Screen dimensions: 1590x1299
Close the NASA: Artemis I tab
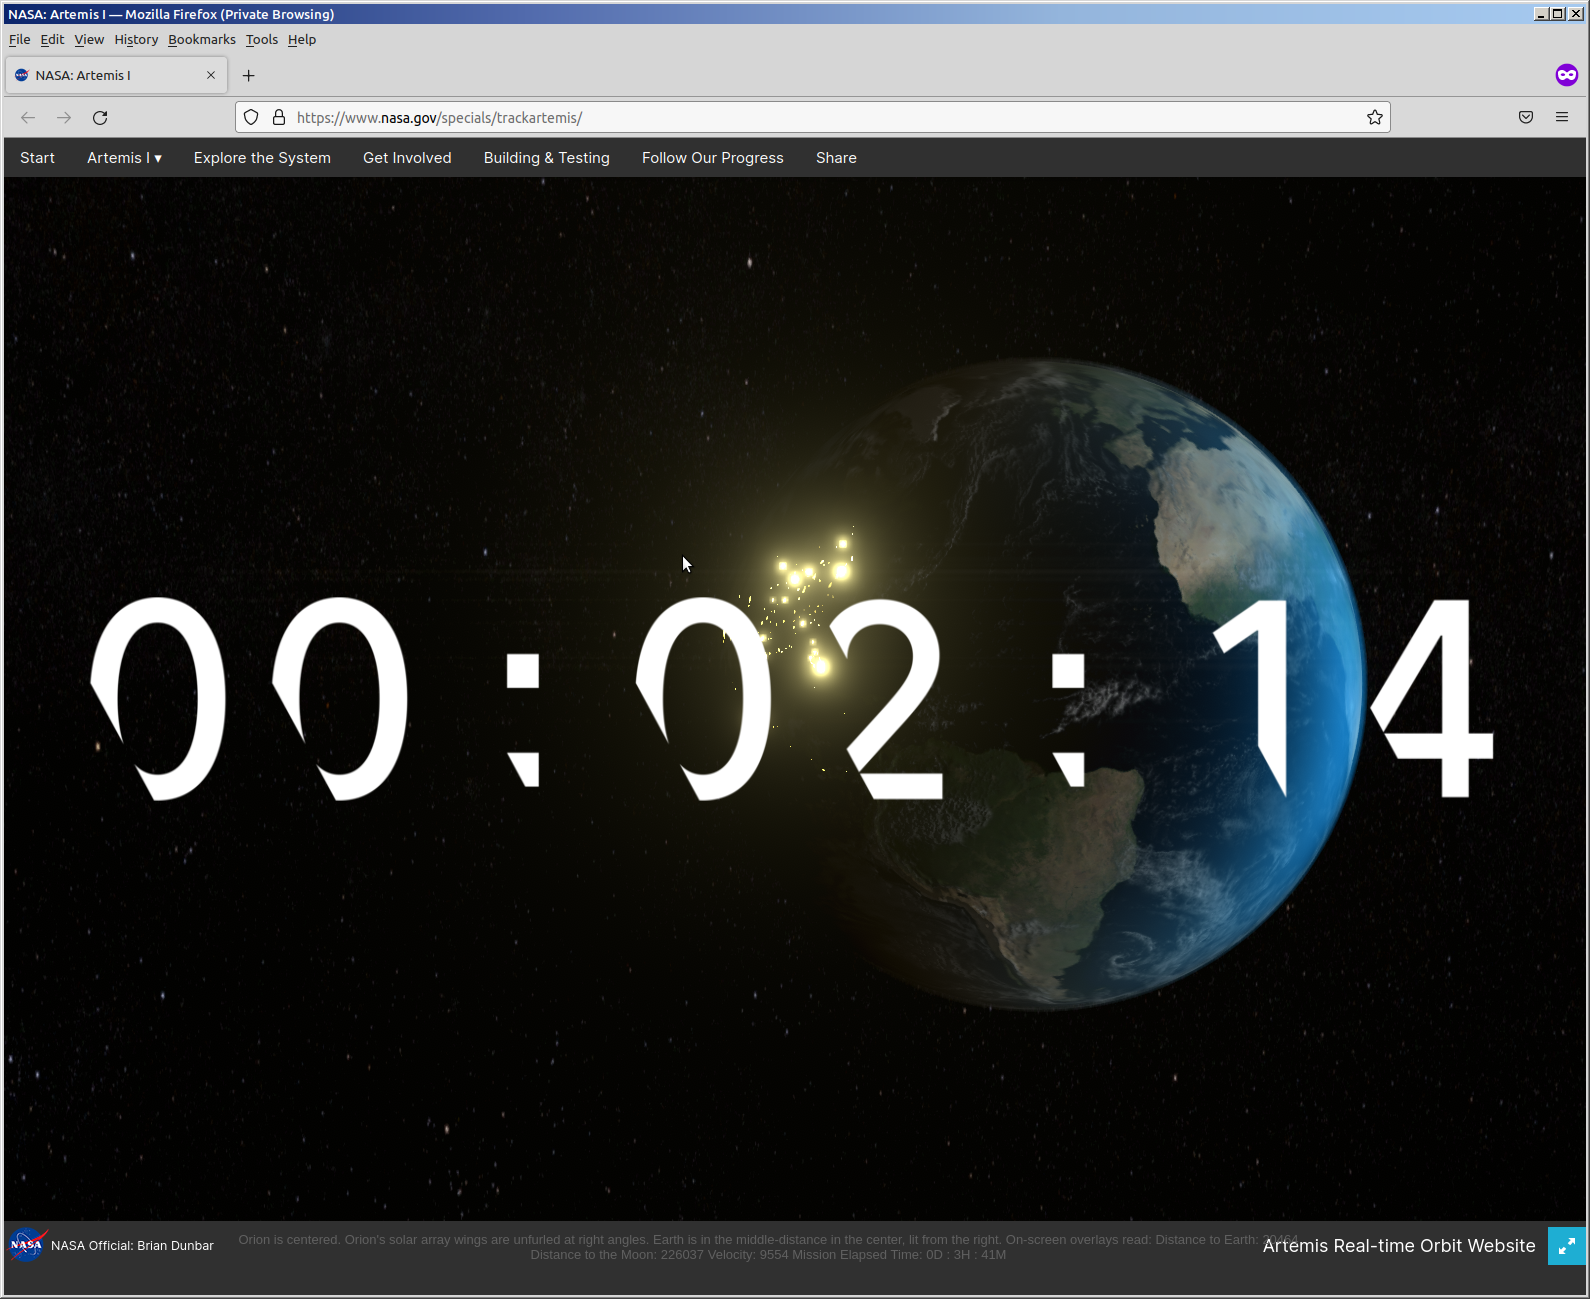211,75
